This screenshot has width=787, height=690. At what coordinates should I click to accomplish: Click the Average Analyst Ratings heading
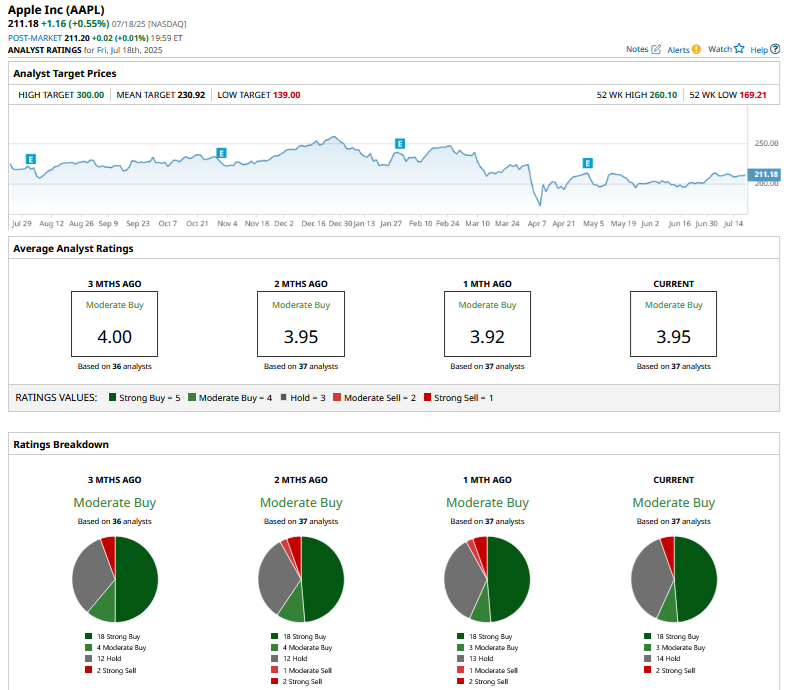coord(73,248)
